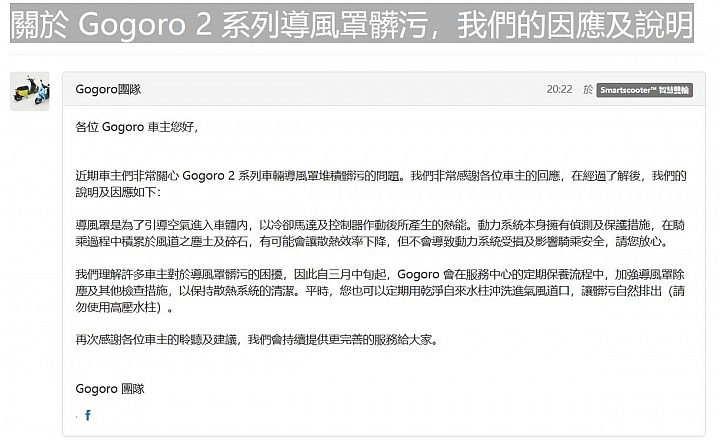
Task: Click the paragraph starting 我們理解許多車主
Action: 380,290
